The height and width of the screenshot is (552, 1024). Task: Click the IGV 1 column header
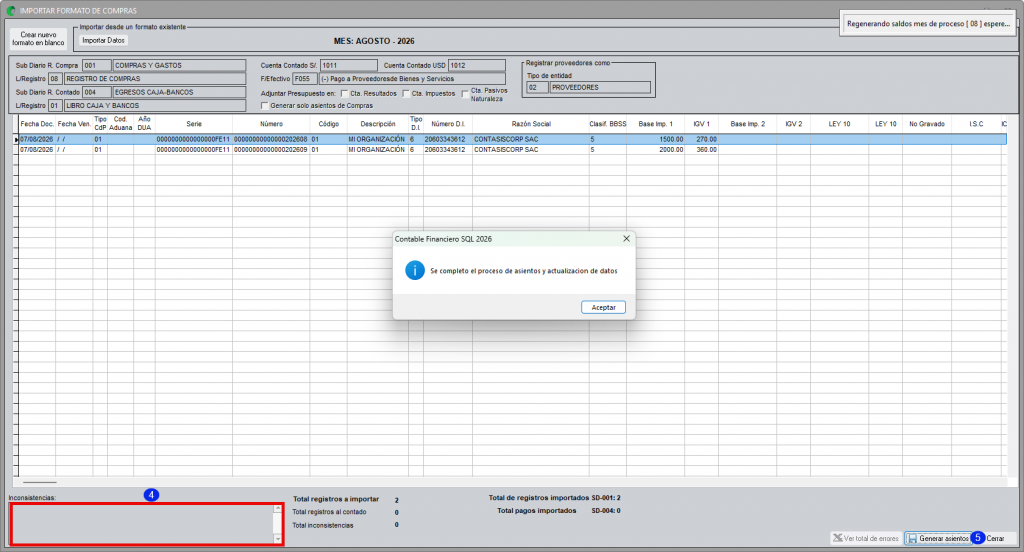[x=701, y=123]
